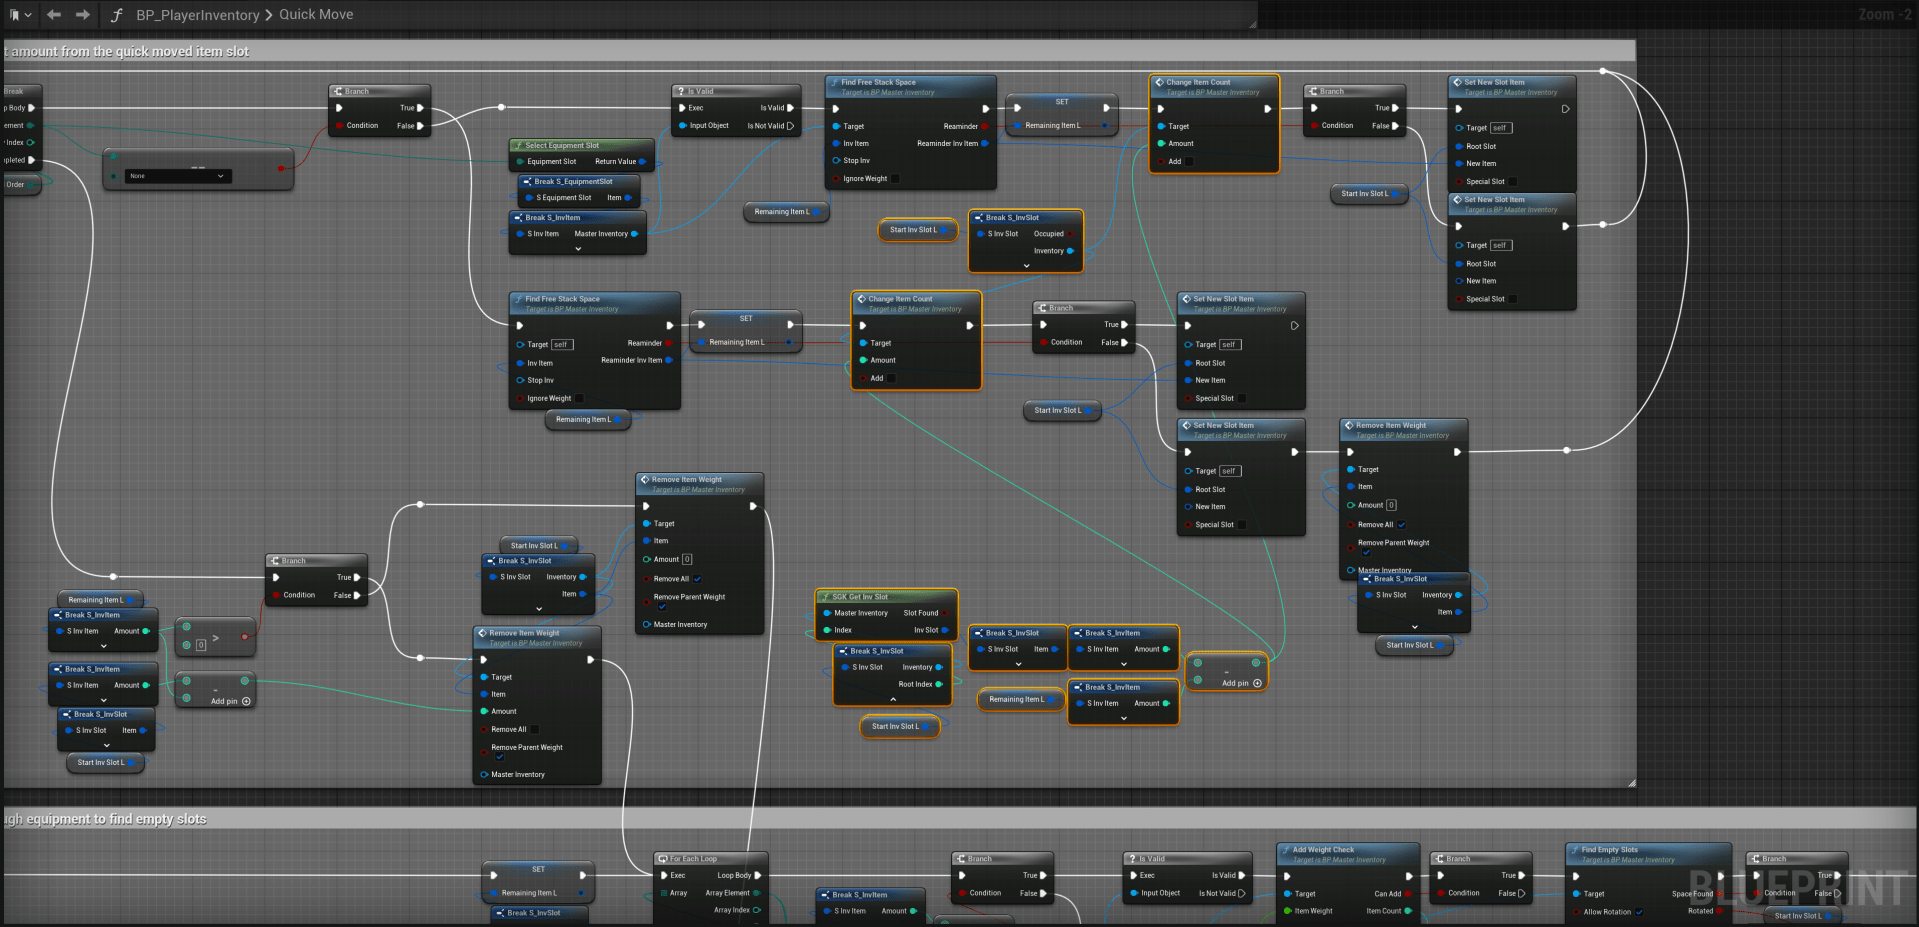
Task: Click the Index input pin on SGK Get Inv Slot
Action: [827, 630]
